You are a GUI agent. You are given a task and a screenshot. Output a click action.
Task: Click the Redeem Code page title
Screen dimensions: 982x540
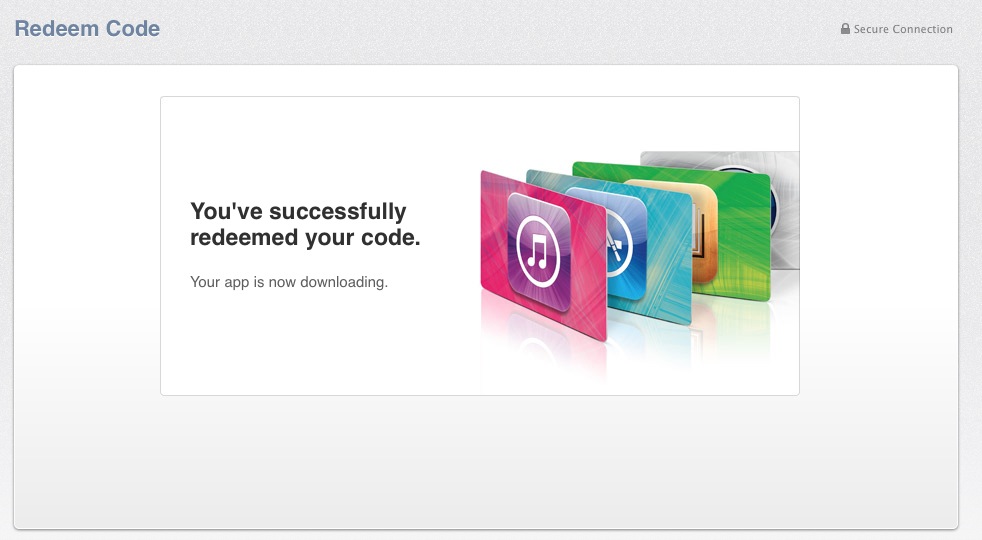tap(87, 29)
